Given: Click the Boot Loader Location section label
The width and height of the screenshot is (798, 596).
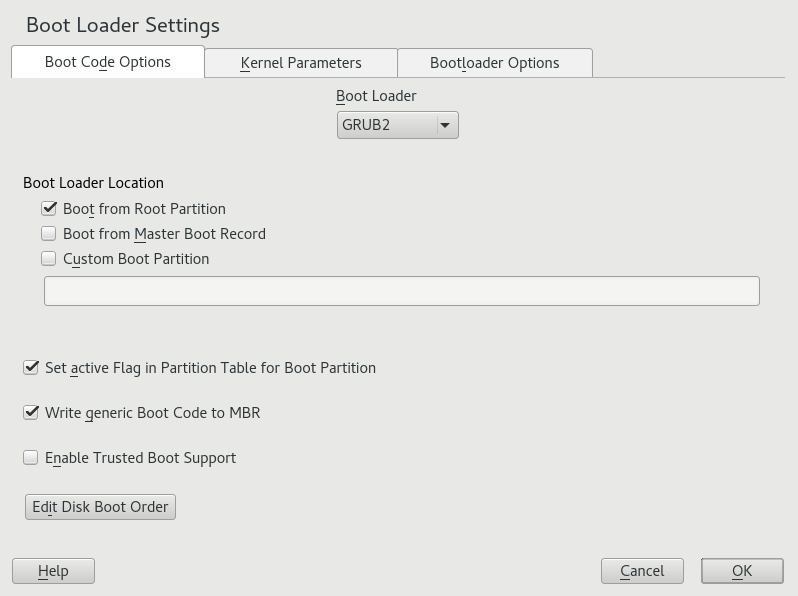Looking at the screenshot, I should pyautogui.click(x=93, y=183).
